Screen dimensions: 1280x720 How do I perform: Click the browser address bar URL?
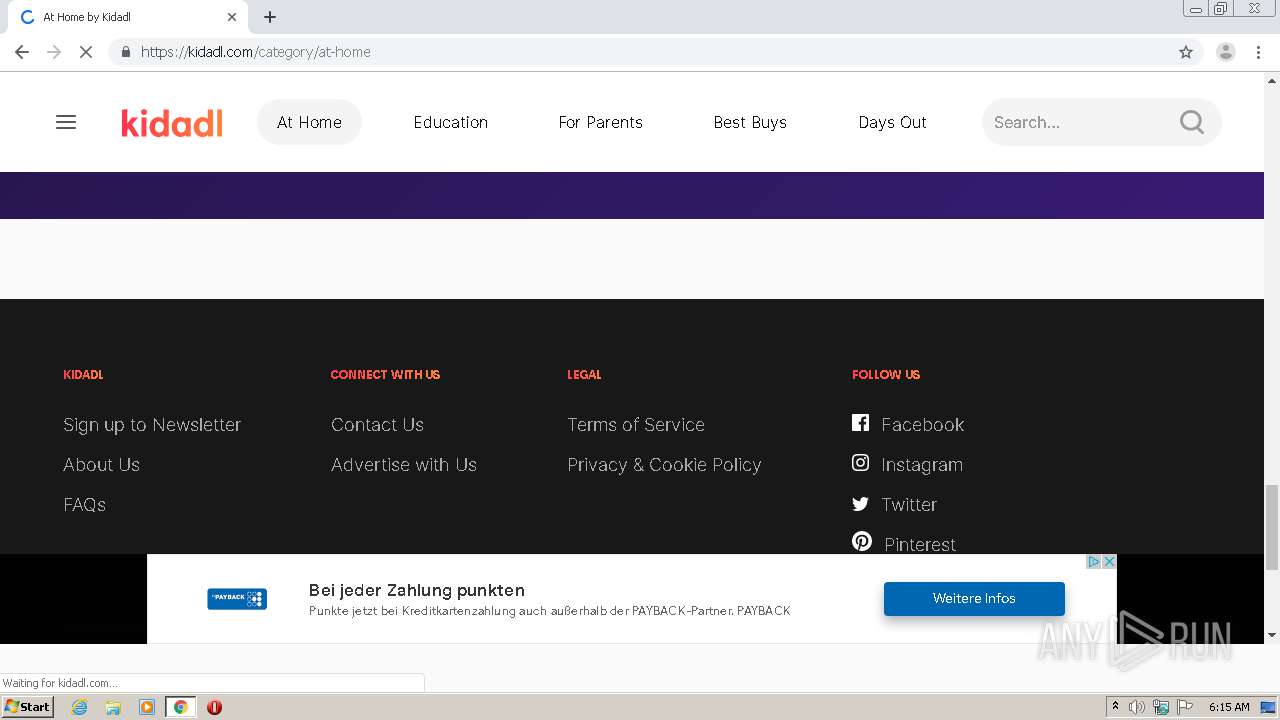255,52
